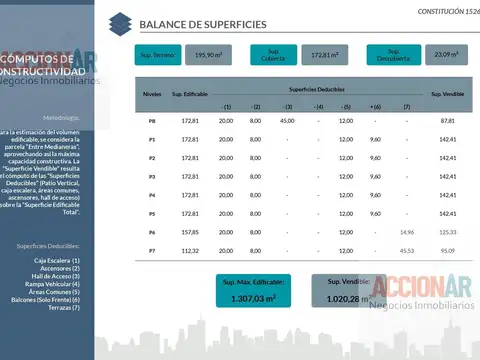Click the '45,00' cell in the PB row

pyautogui.click(x=287, y=121)
